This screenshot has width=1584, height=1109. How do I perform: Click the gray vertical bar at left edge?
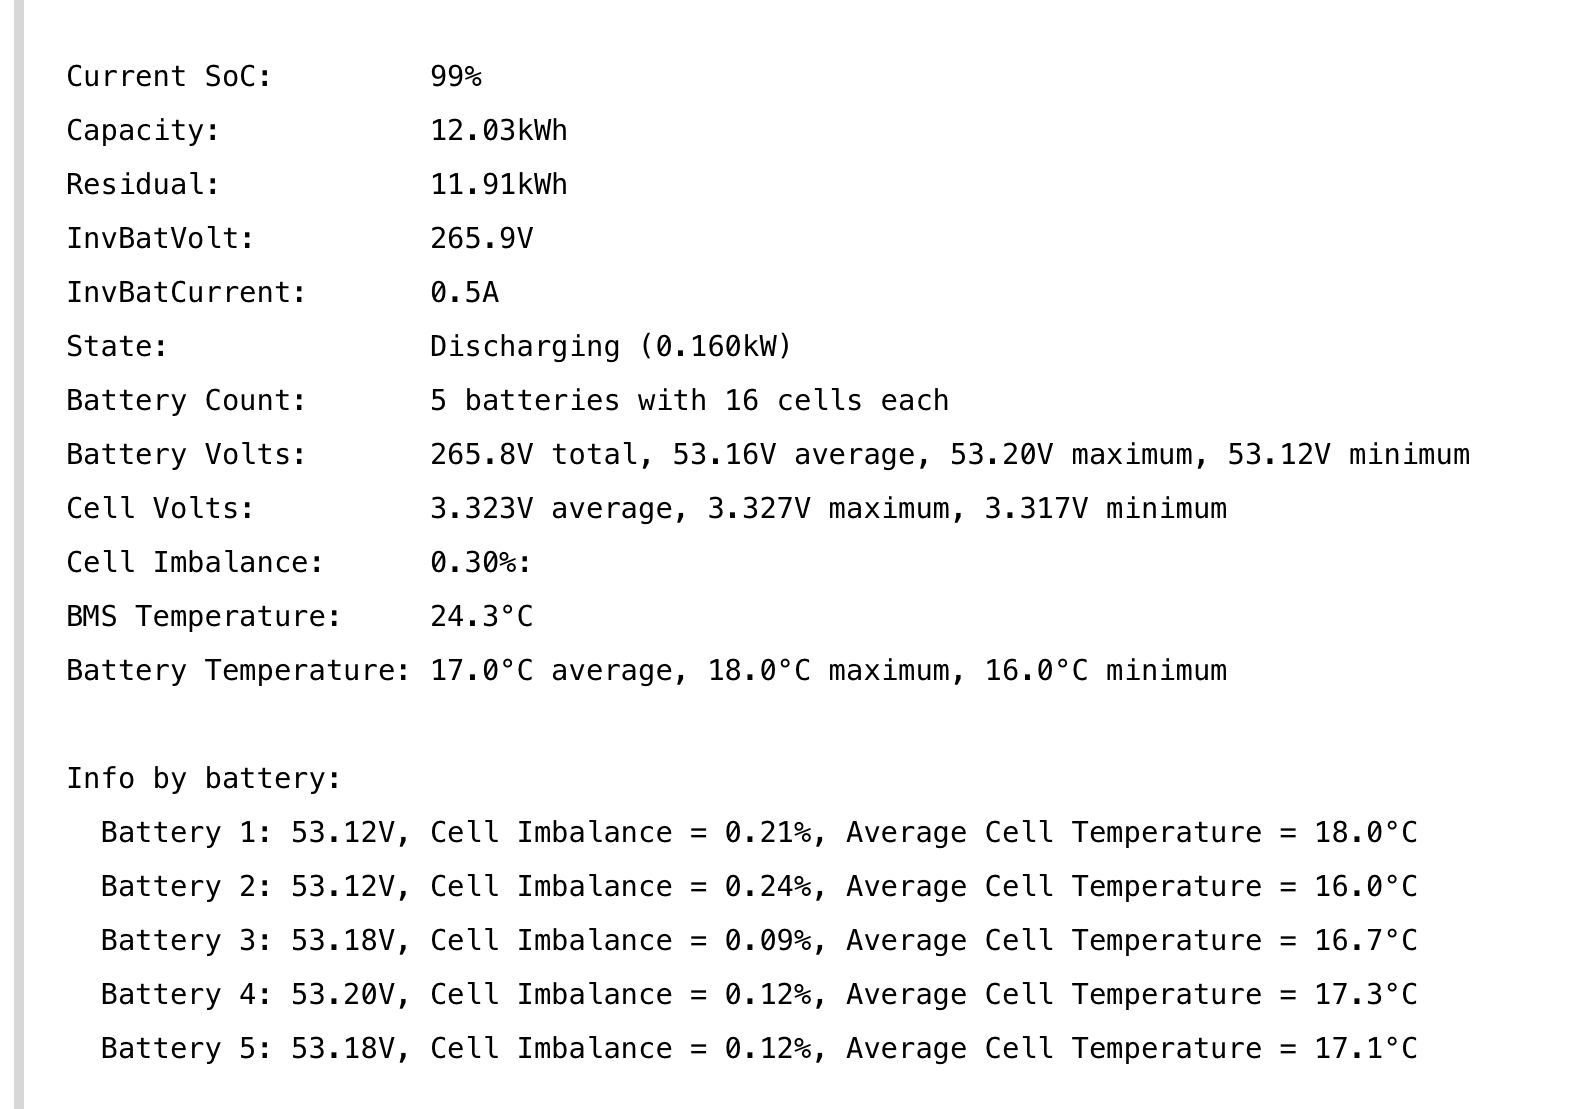18,554
